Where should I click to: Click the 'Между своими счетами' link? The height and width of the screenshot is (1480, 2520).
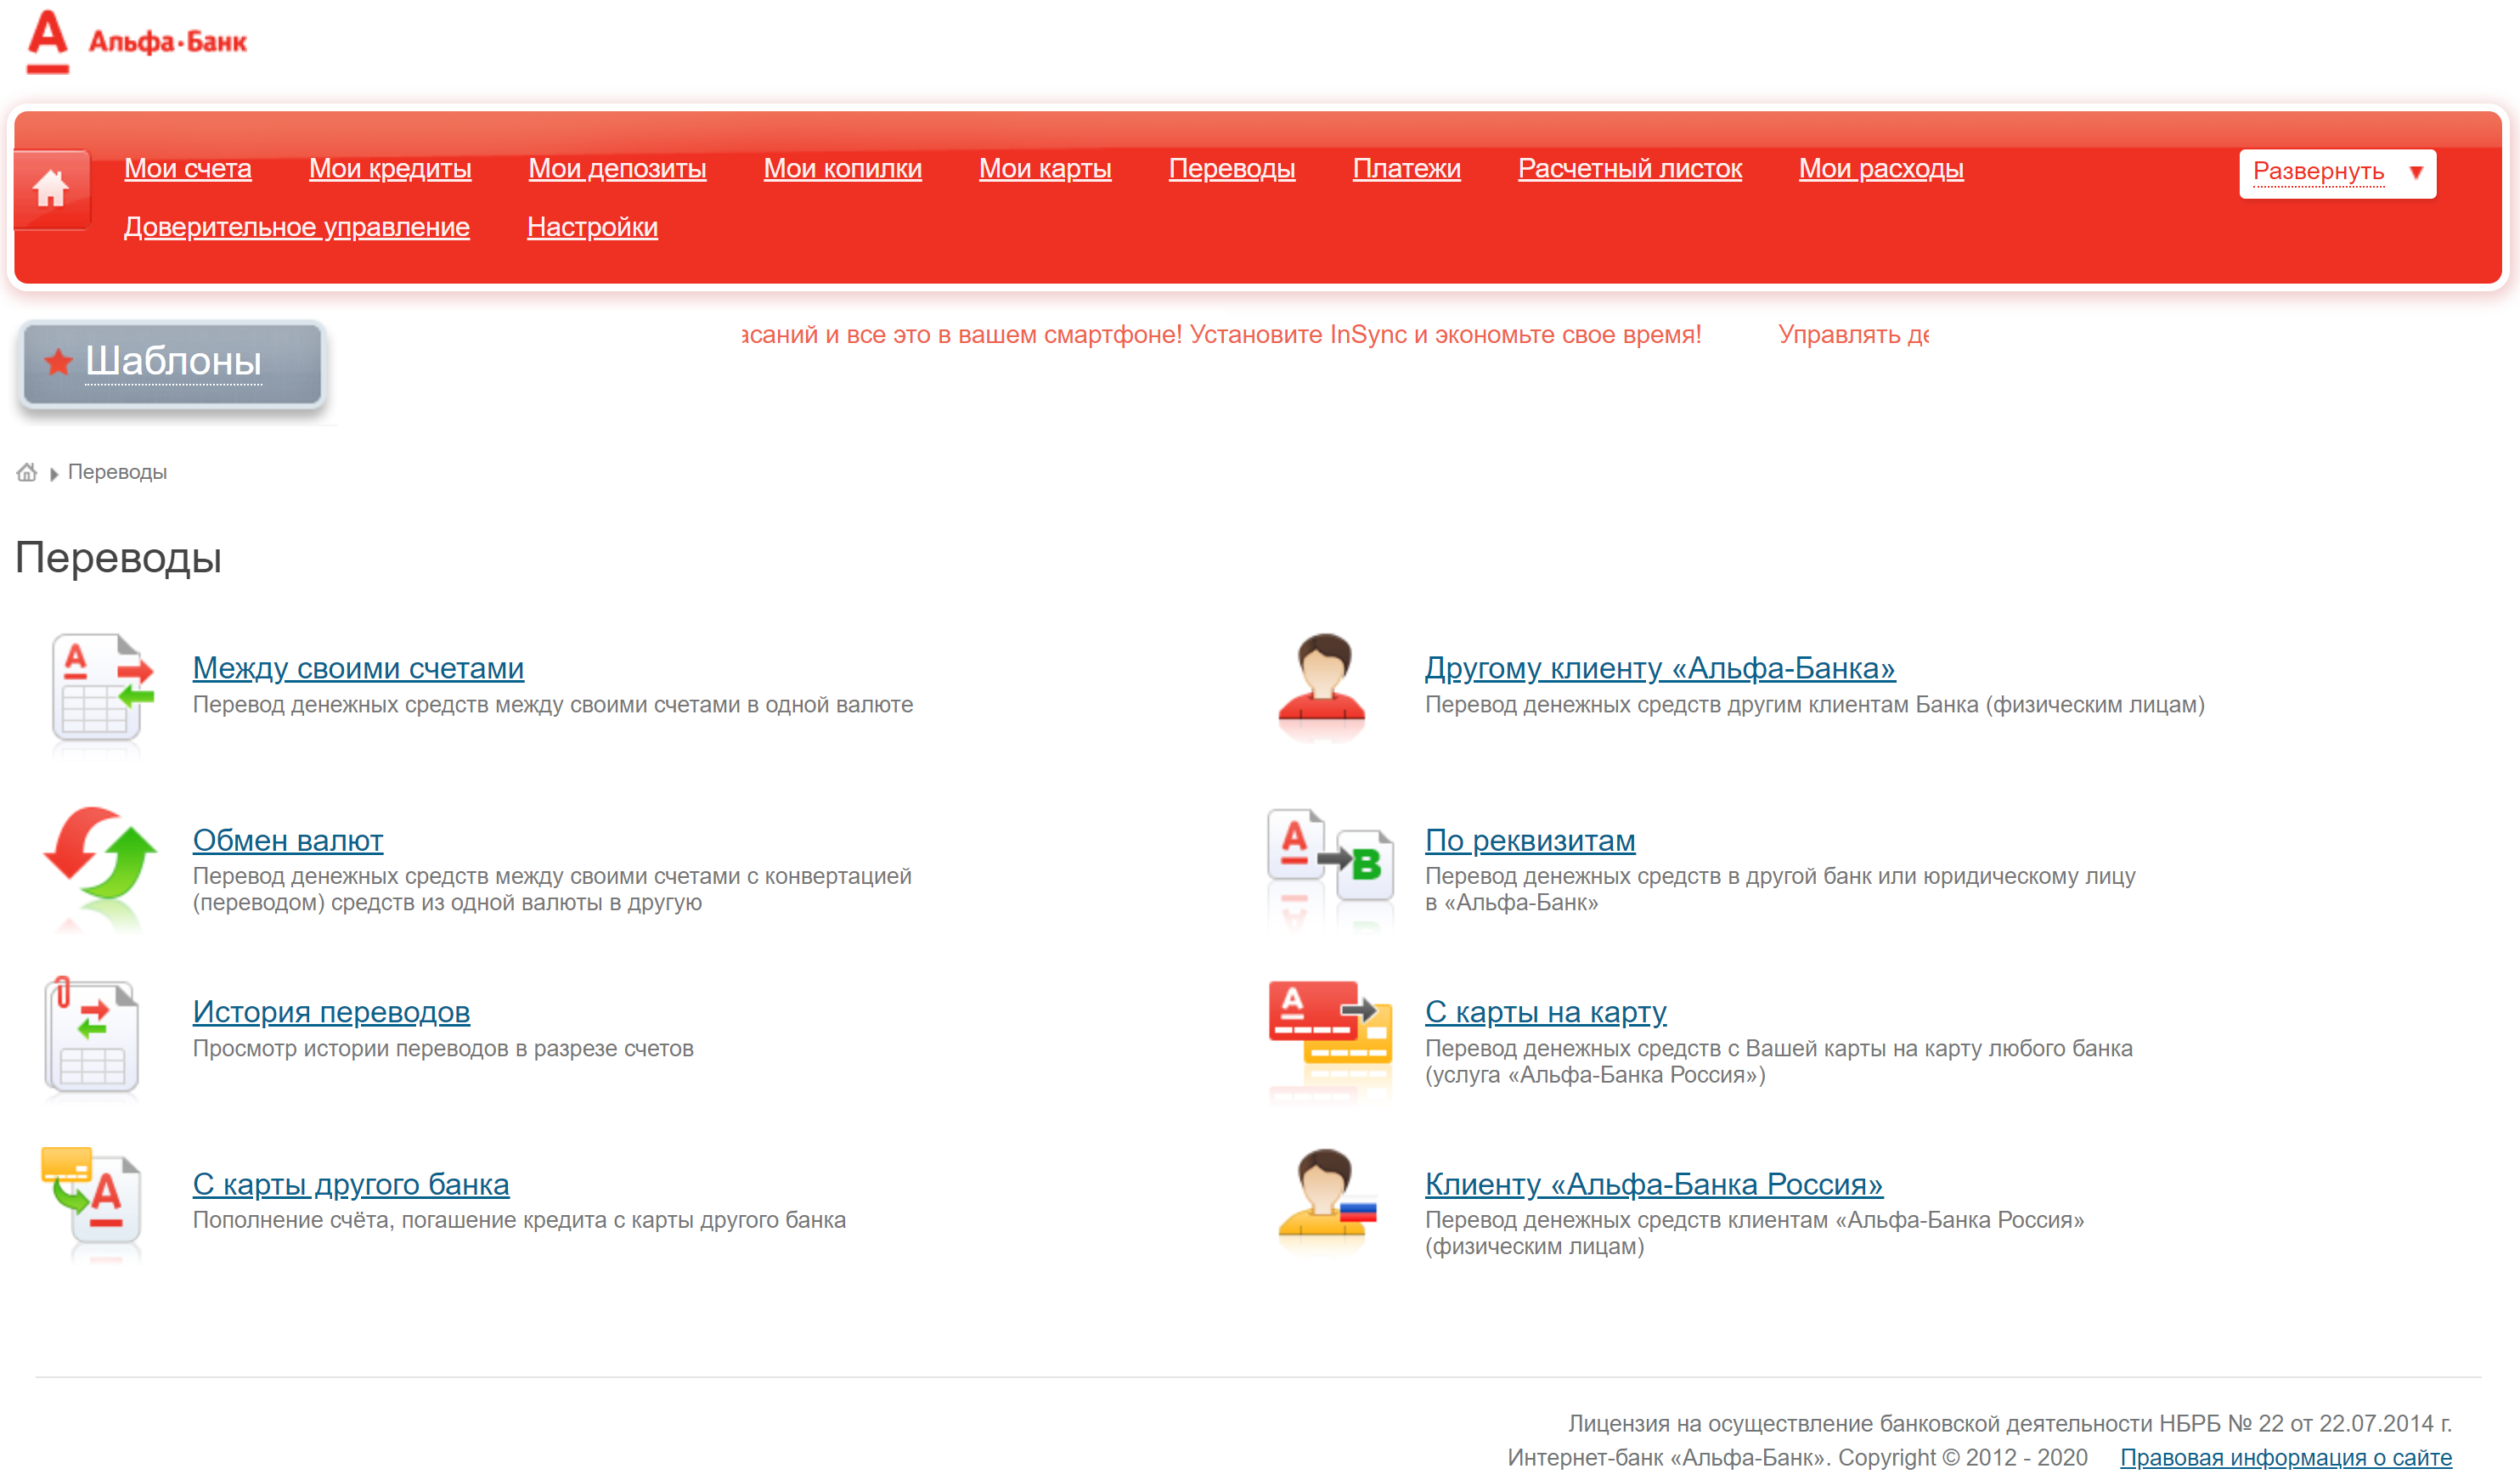[x=358, y=668]
